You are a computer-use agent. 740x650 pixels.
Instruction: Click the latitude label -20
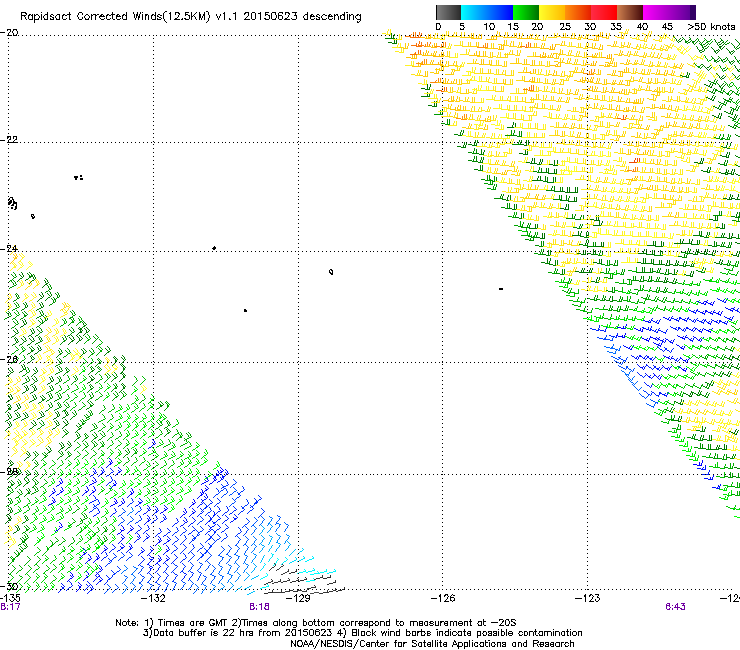(x=9, y=33)
